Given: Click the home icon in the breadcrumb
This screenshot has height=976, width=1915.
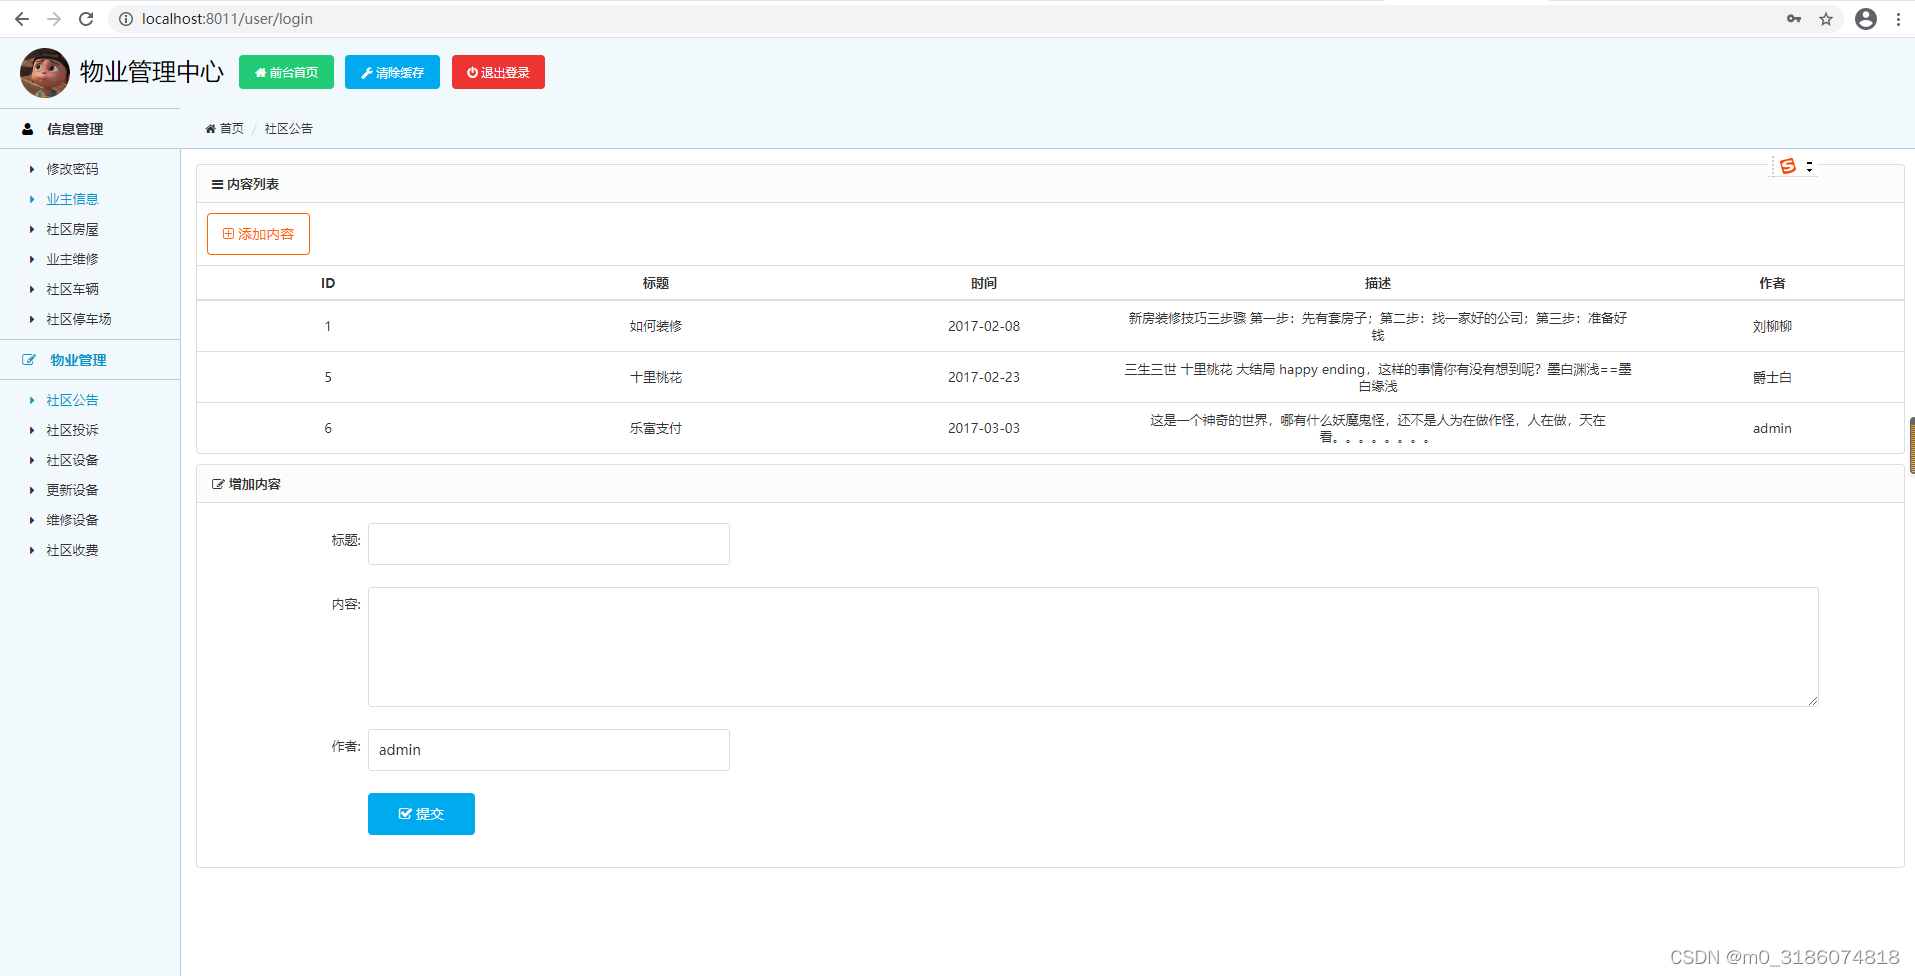Looking at the screenshot, I should [x=209, y=128].
